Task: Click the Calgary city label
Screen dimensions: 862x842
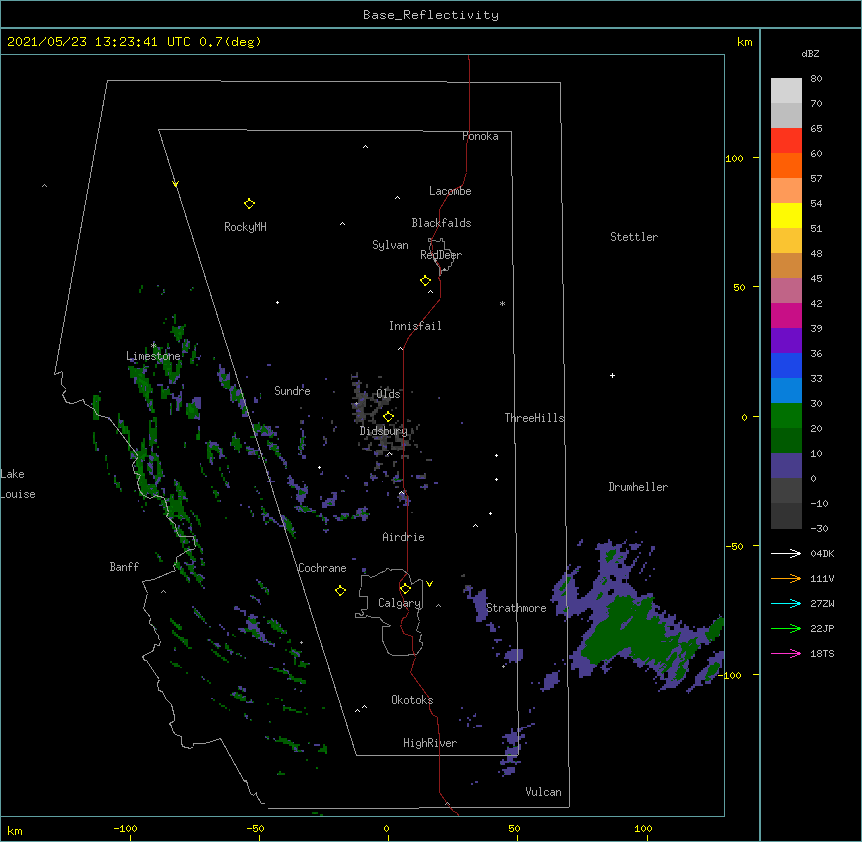Action: 400,603
